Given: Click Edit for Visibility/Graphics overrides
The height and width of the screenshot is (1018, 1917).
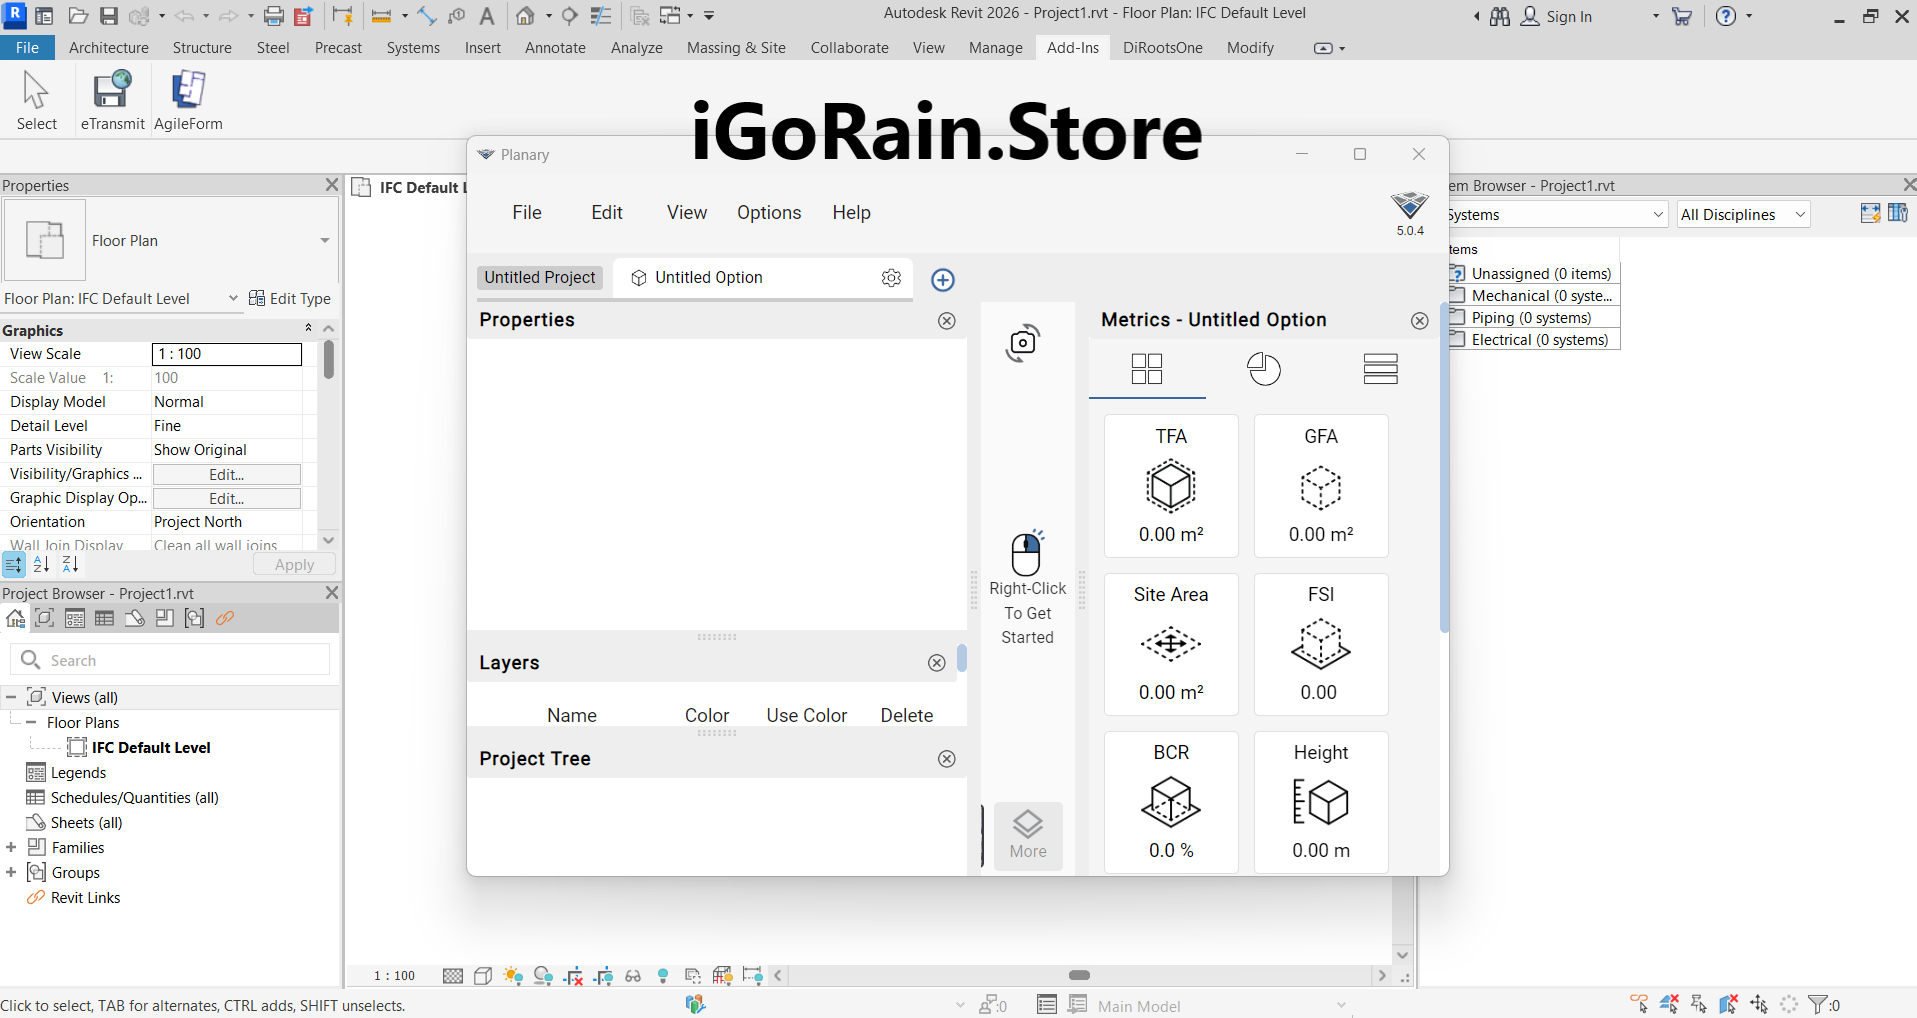Looking at the screenshot, I should tap(226, 475).
